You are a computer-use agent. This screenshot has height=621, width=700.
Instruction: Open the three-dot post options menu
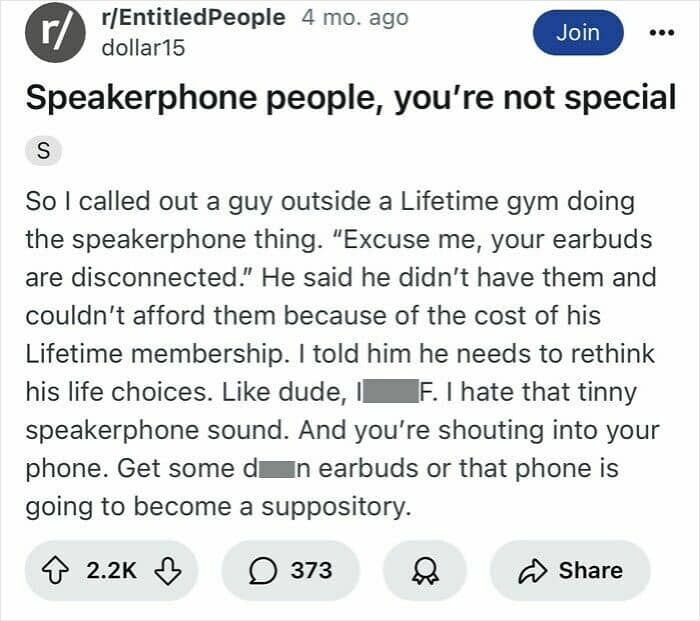click(x=662, y=33)
